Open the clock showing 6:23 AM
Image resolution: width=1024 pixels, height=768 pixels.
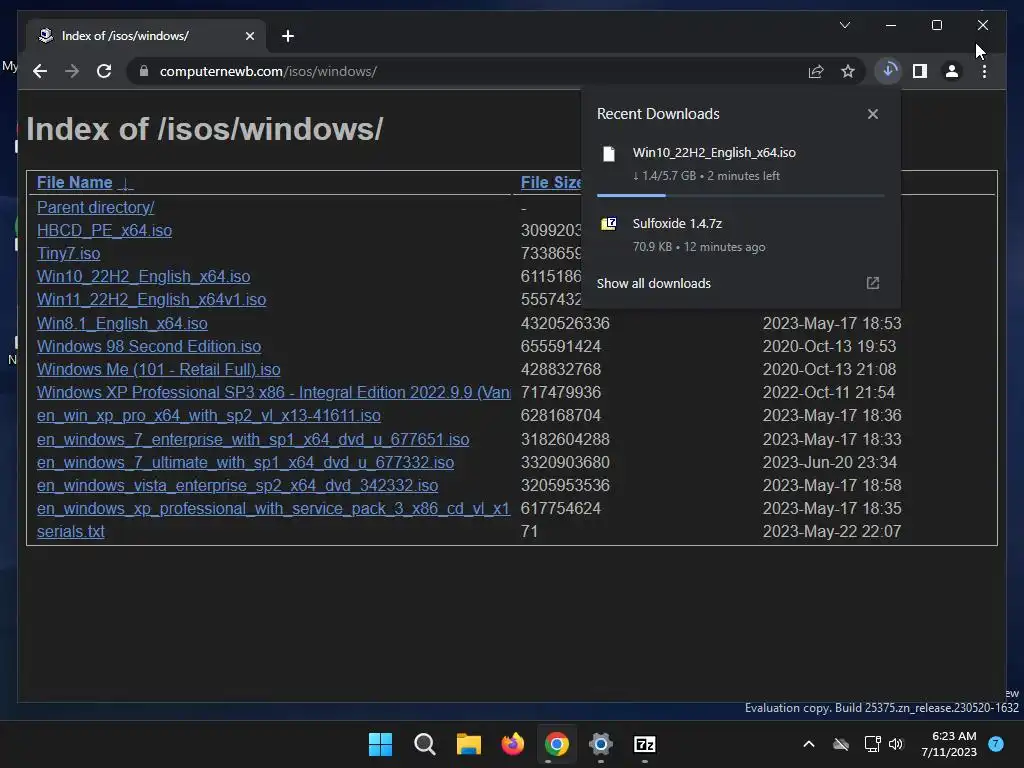click(x=949, y=744)
